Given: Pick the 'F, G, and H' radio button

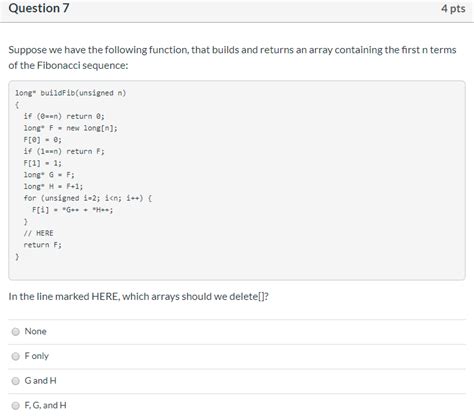Looking at the screenshot, I should pyautogui.click(x=15, y=406).
